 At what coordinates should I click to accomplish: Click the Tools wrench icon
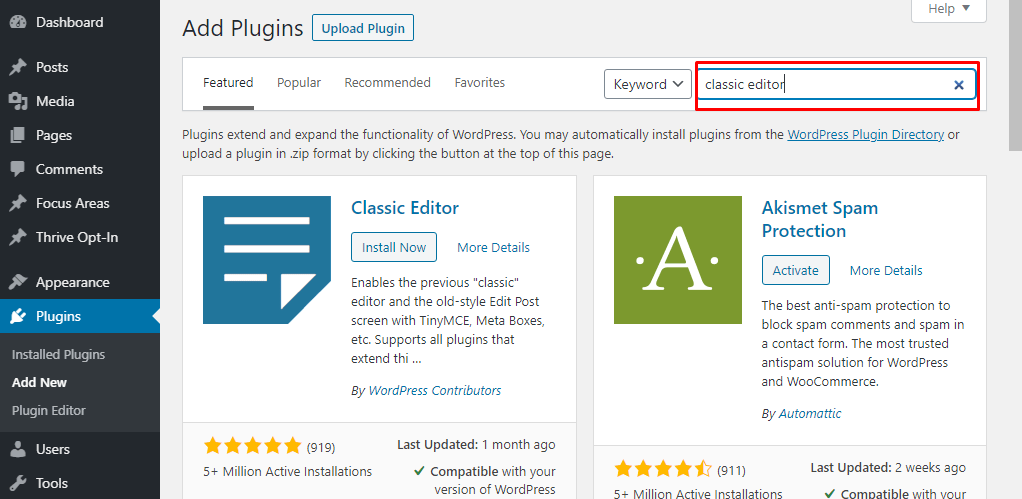click(18, 483)
